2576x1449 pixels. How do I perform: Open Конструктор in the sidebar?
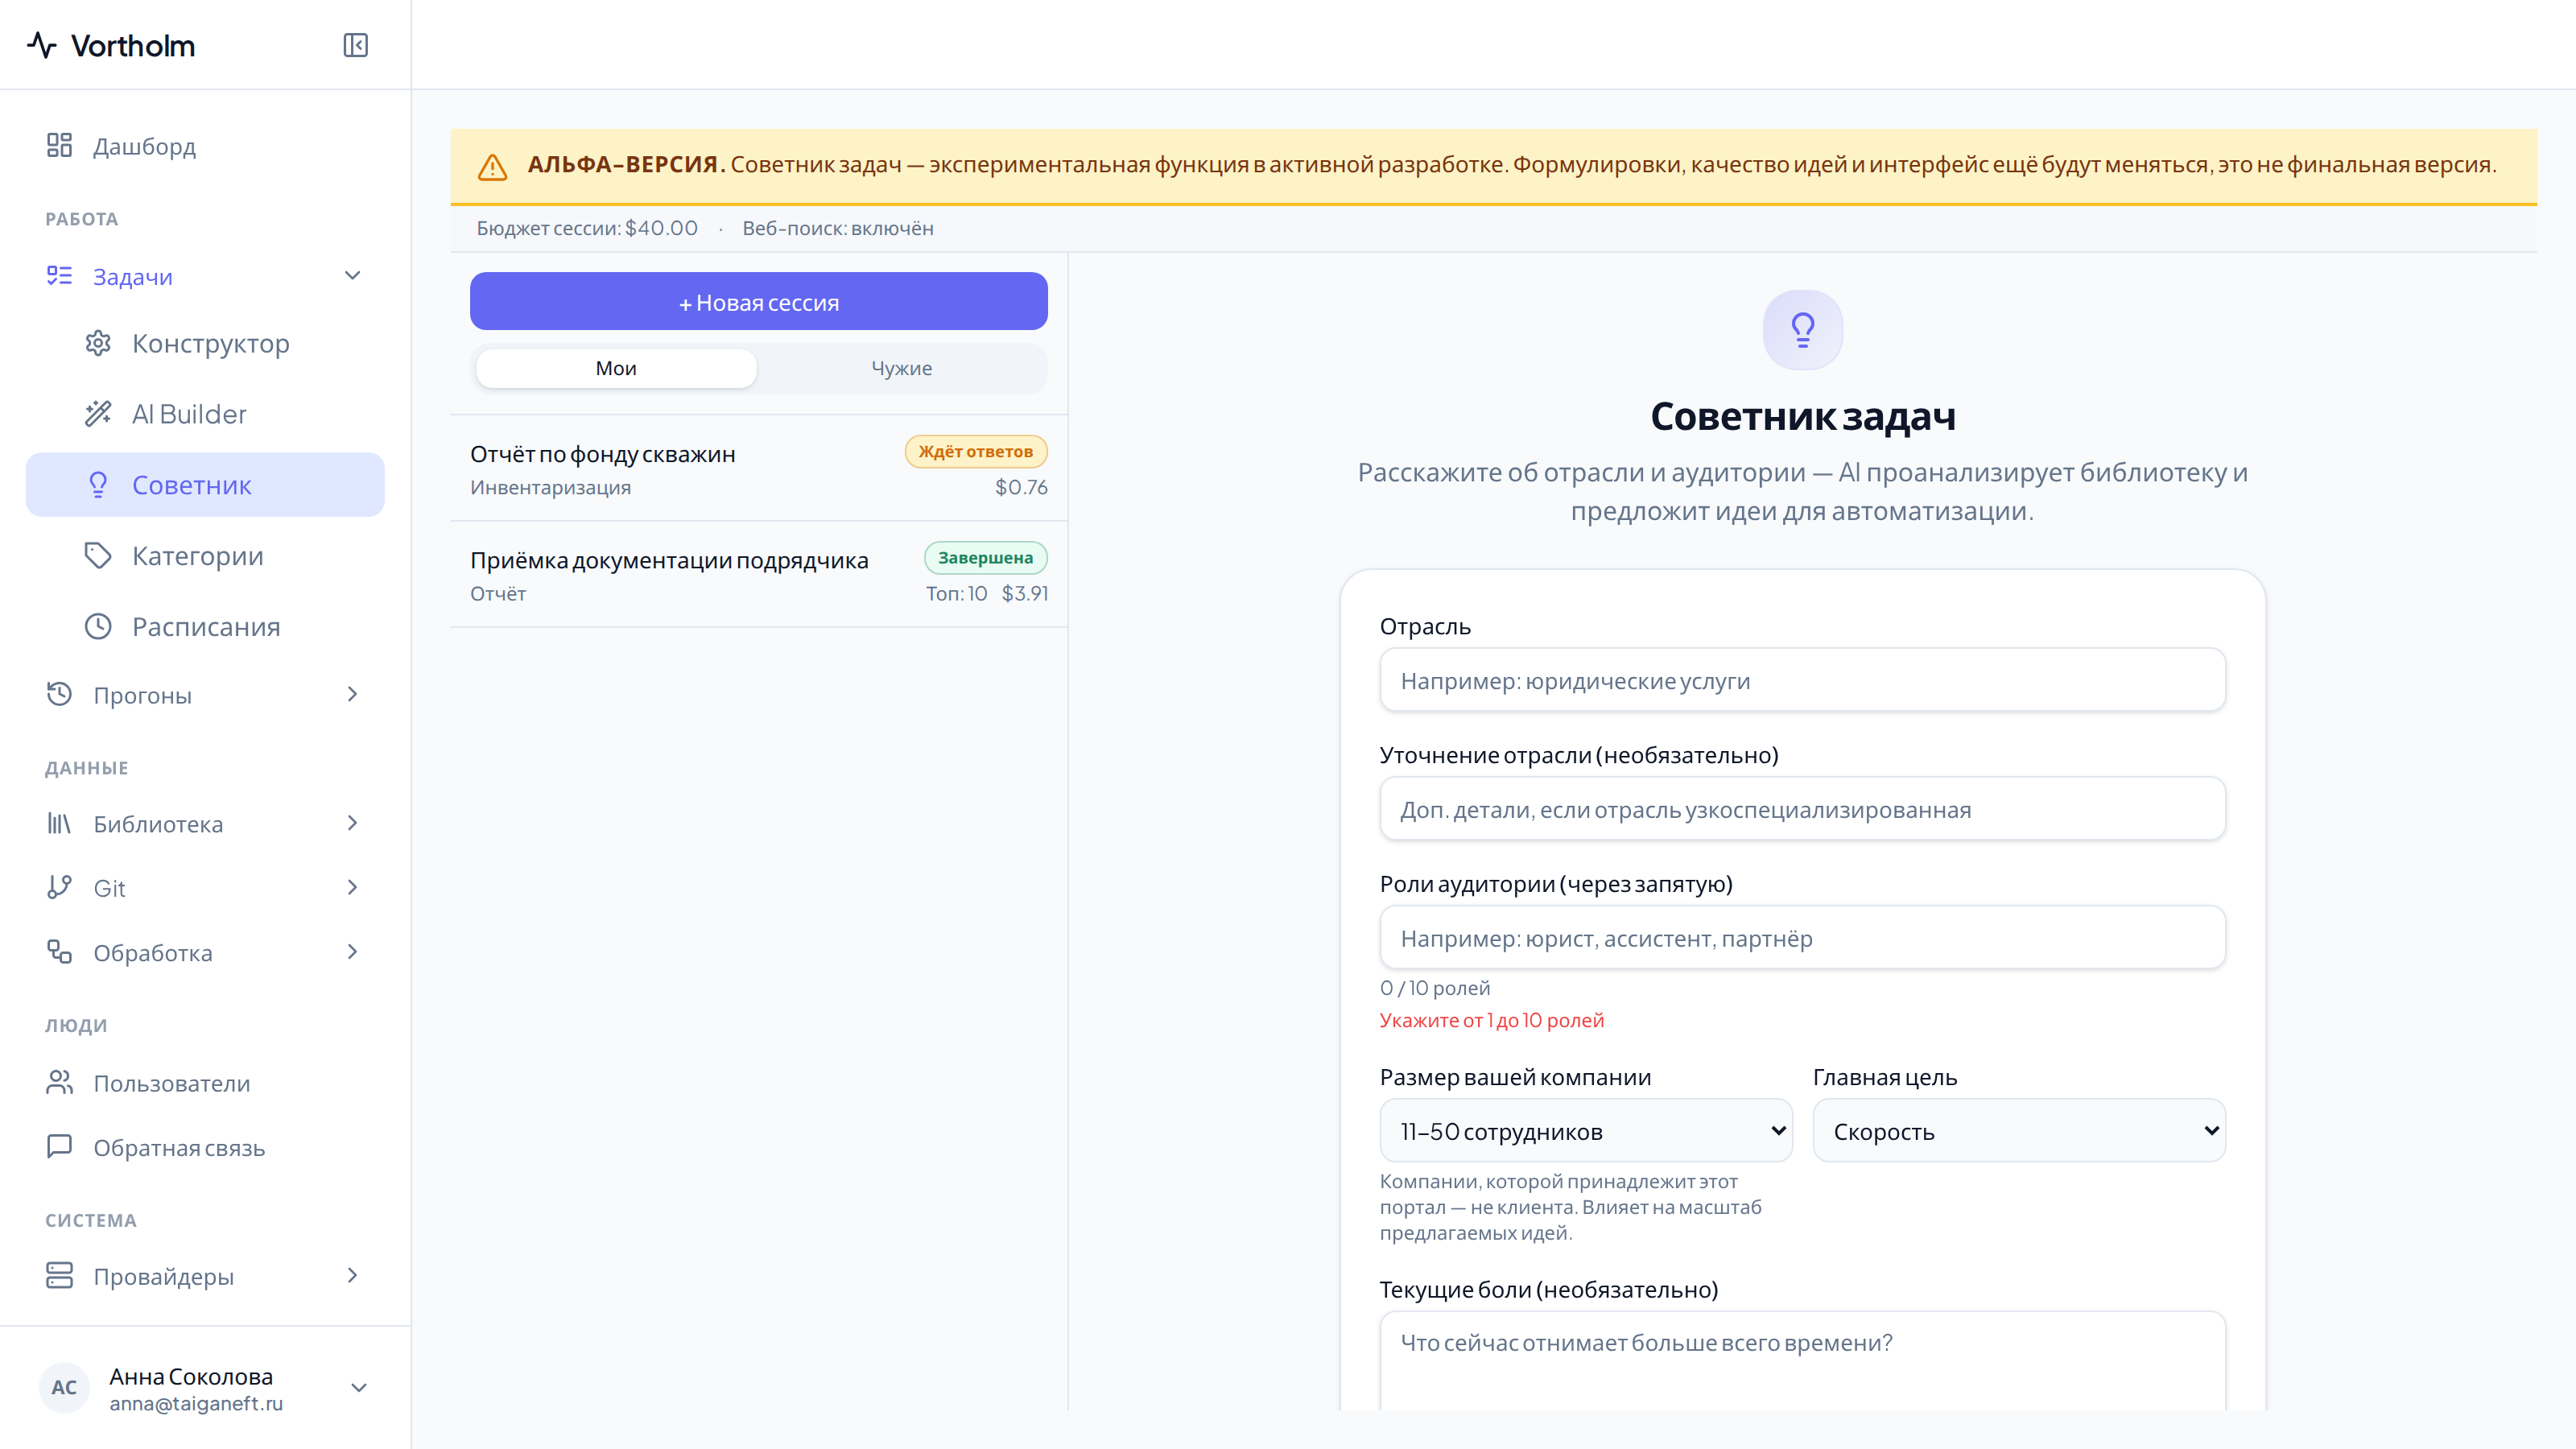point(205,343)
